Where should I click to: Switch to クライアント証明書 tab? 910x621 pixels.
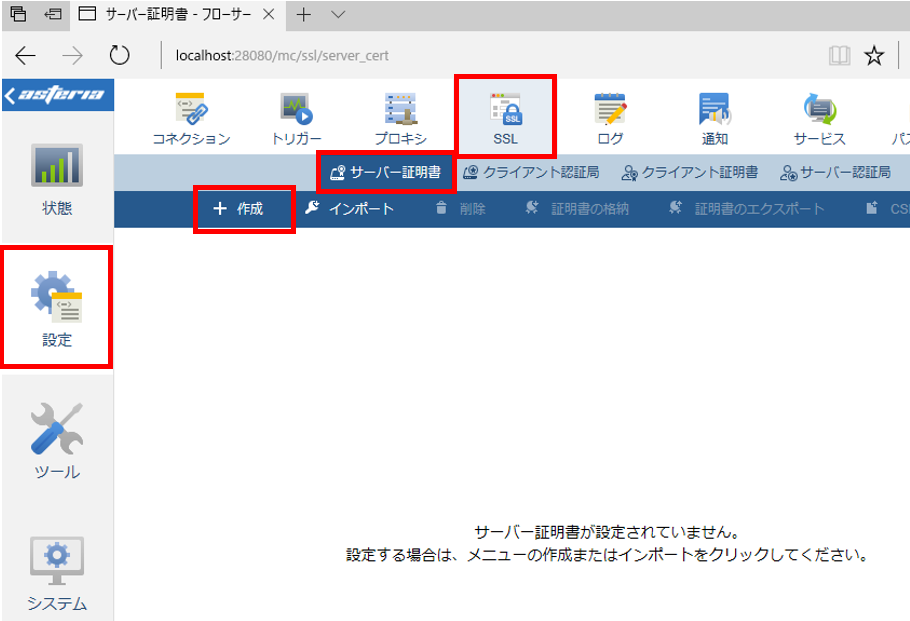tap(689, 172)
